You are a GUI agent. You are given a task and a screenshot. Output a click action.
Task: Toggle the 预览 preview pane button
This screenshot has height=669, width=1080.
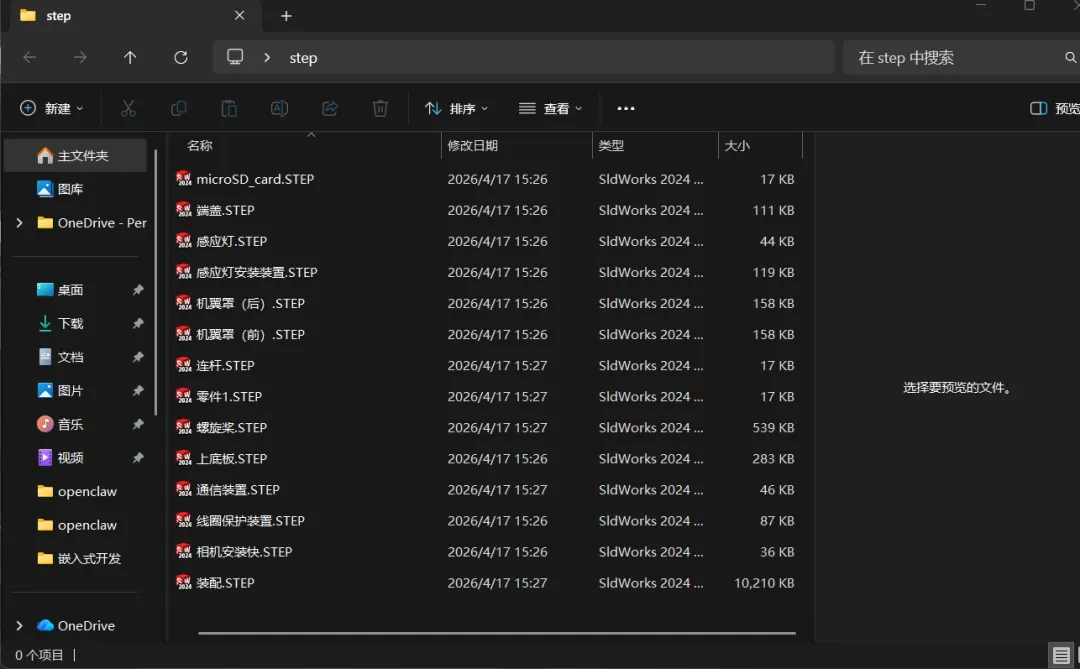point(1054,108)
